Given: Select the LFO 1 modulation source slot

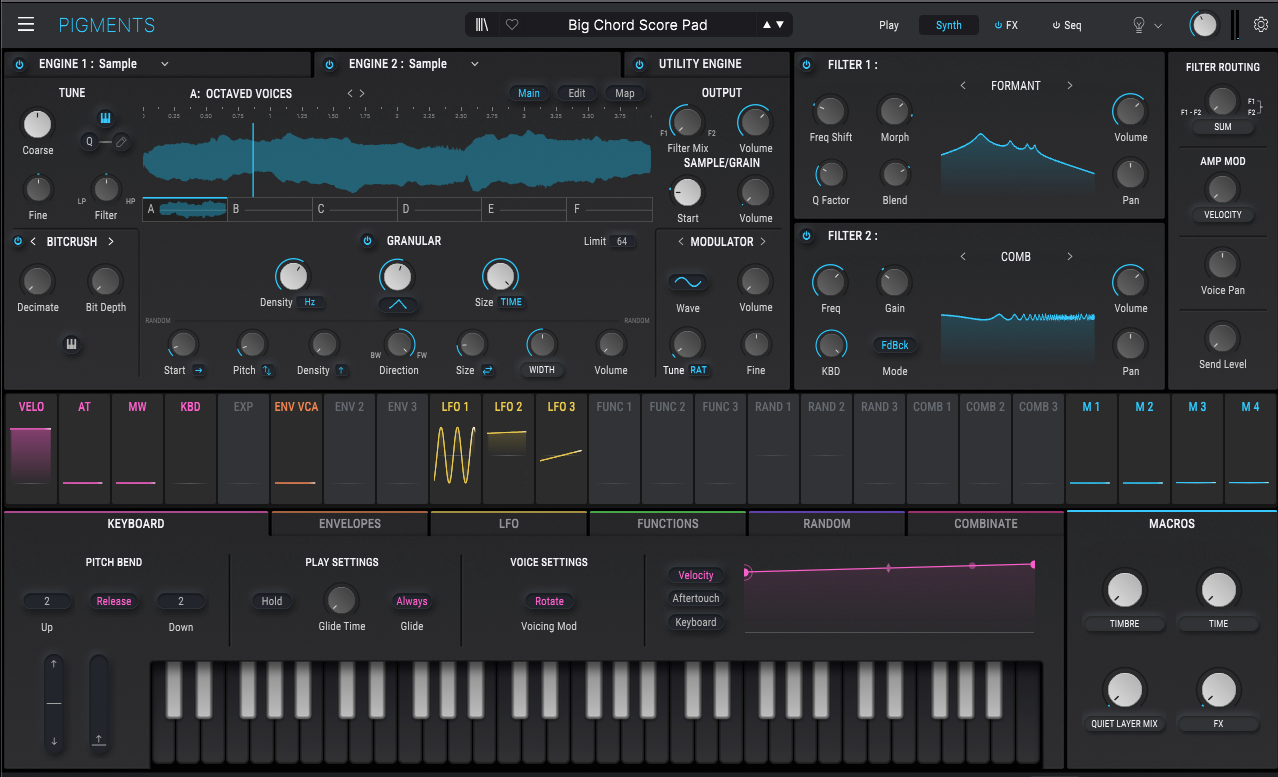Looking at the screenshot, I should (455, 449).
